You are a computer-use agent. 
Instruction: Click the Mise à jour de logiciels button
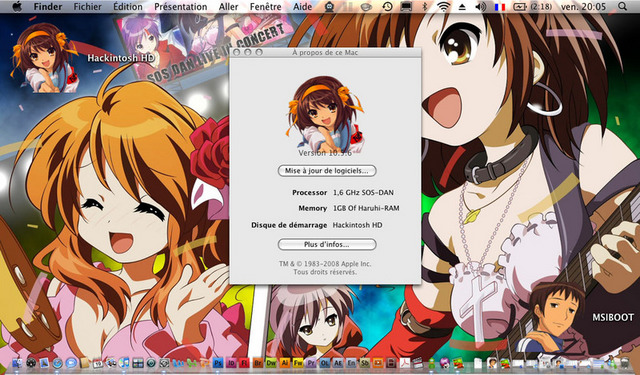327,171
